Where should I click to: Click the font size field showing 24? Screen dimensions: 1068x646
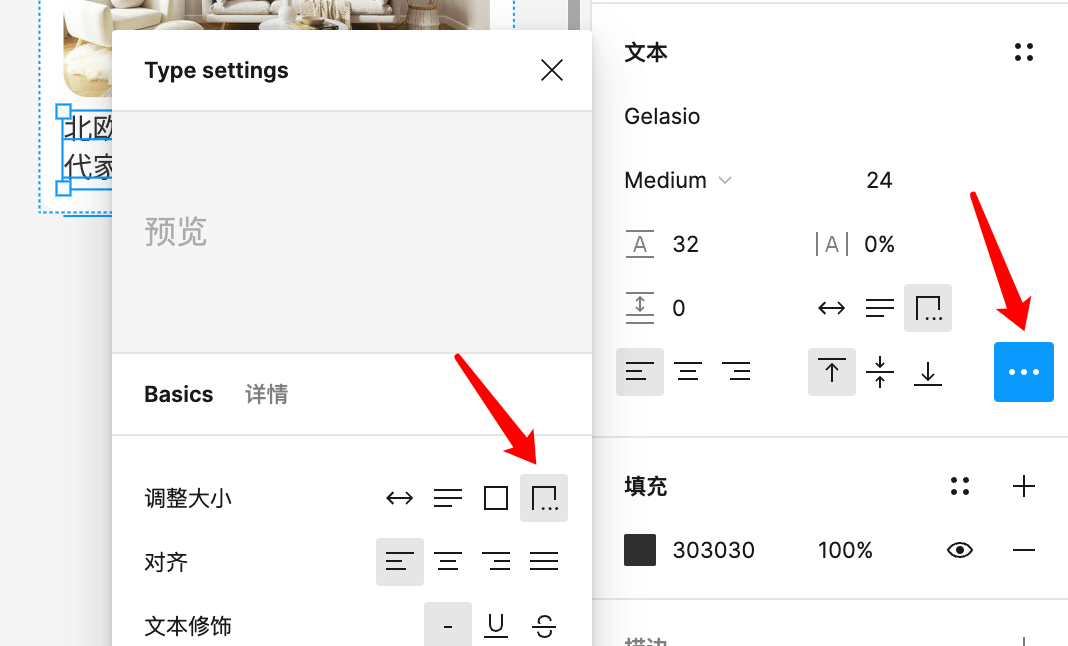(879, 180)
